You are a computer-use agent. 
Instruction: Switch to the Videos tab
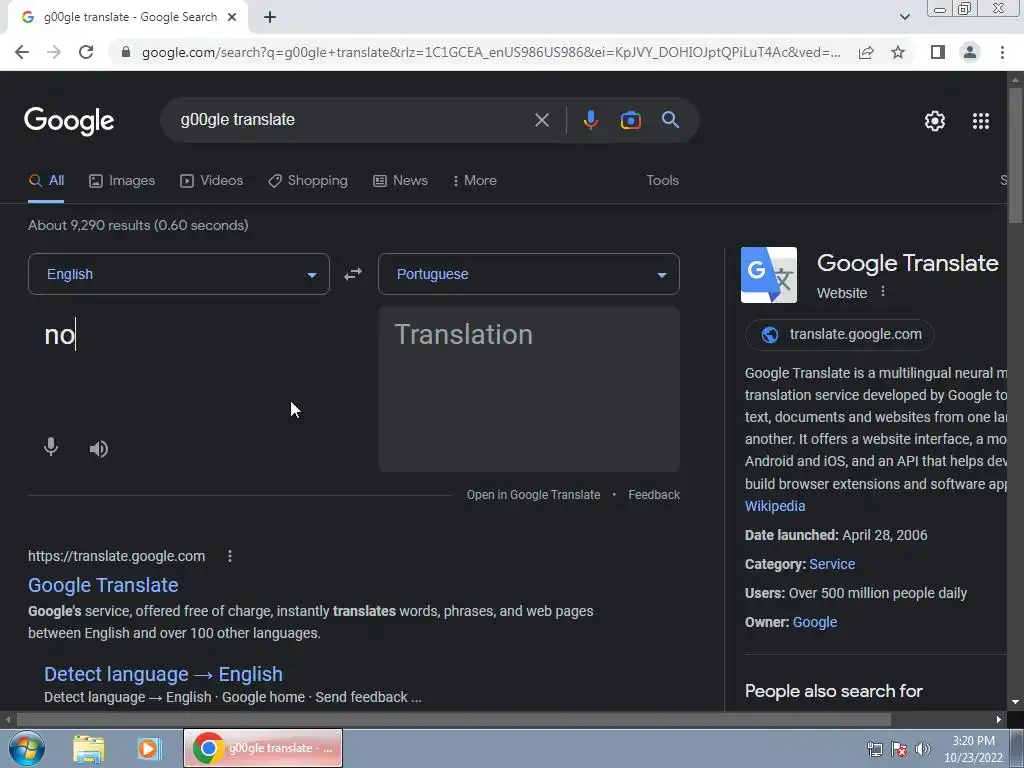click(212, 181)
